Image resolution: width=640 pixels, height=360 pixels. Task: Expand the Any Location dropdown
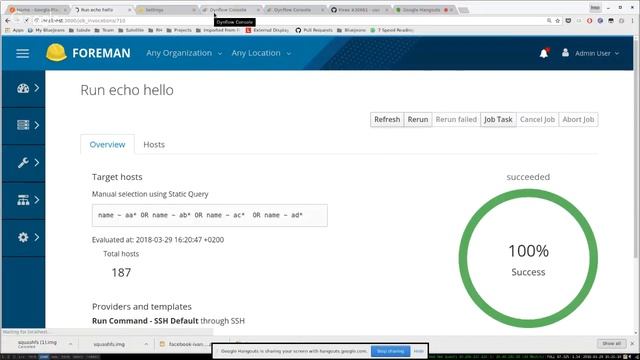pos(261,53)
